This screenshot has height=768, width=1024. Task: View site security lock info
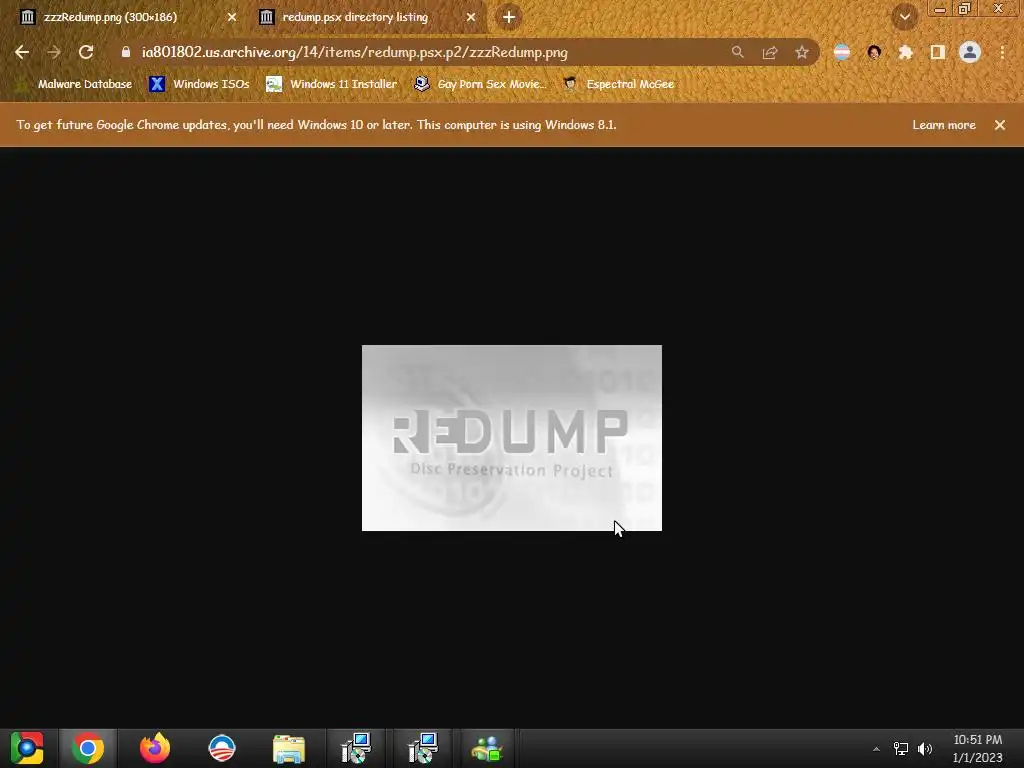tap(125, 52)
